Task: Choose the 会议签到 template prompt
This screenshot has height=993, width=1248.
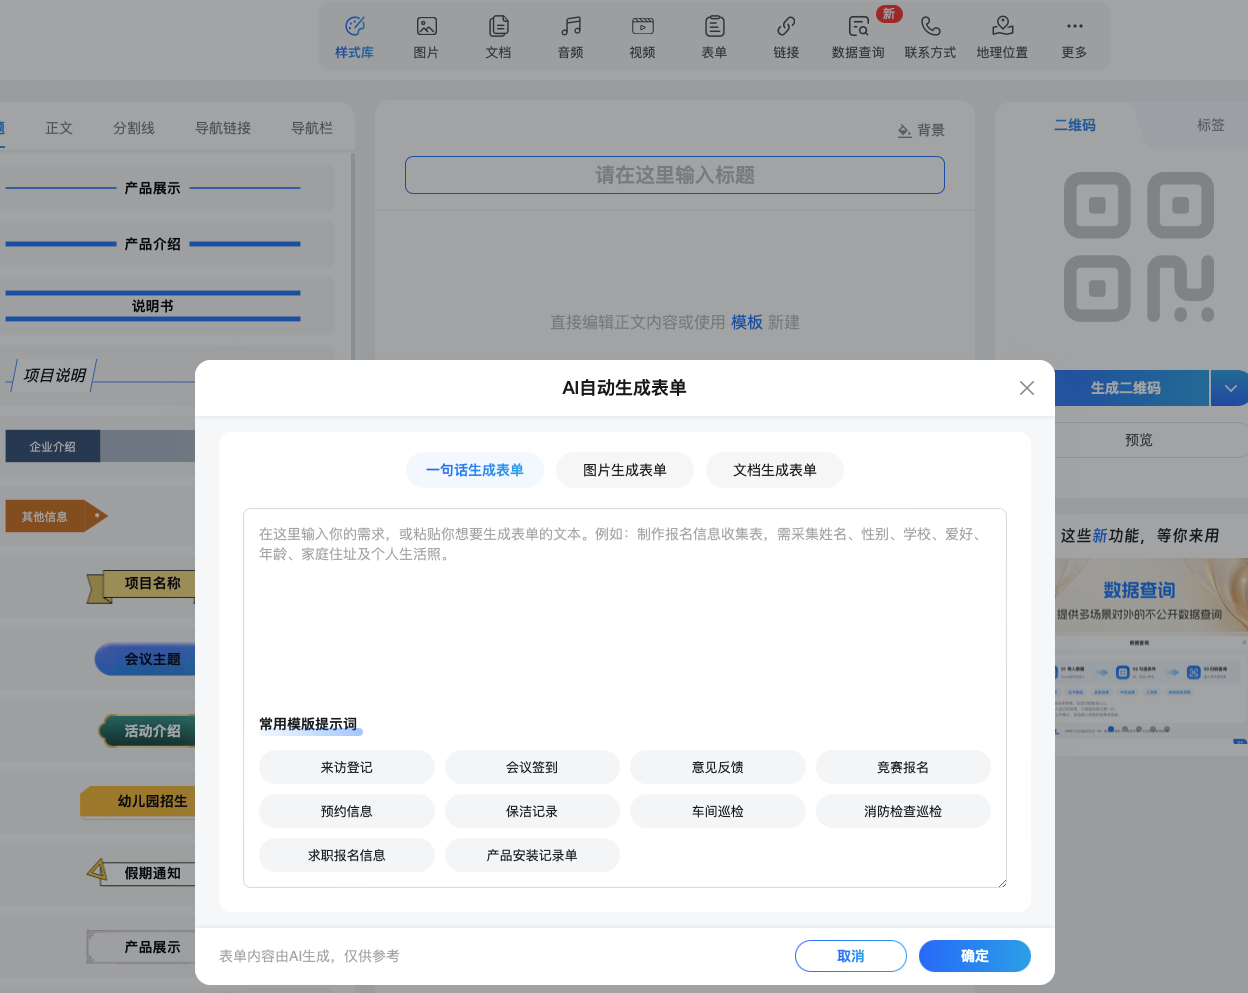Action: coord(532,767)
